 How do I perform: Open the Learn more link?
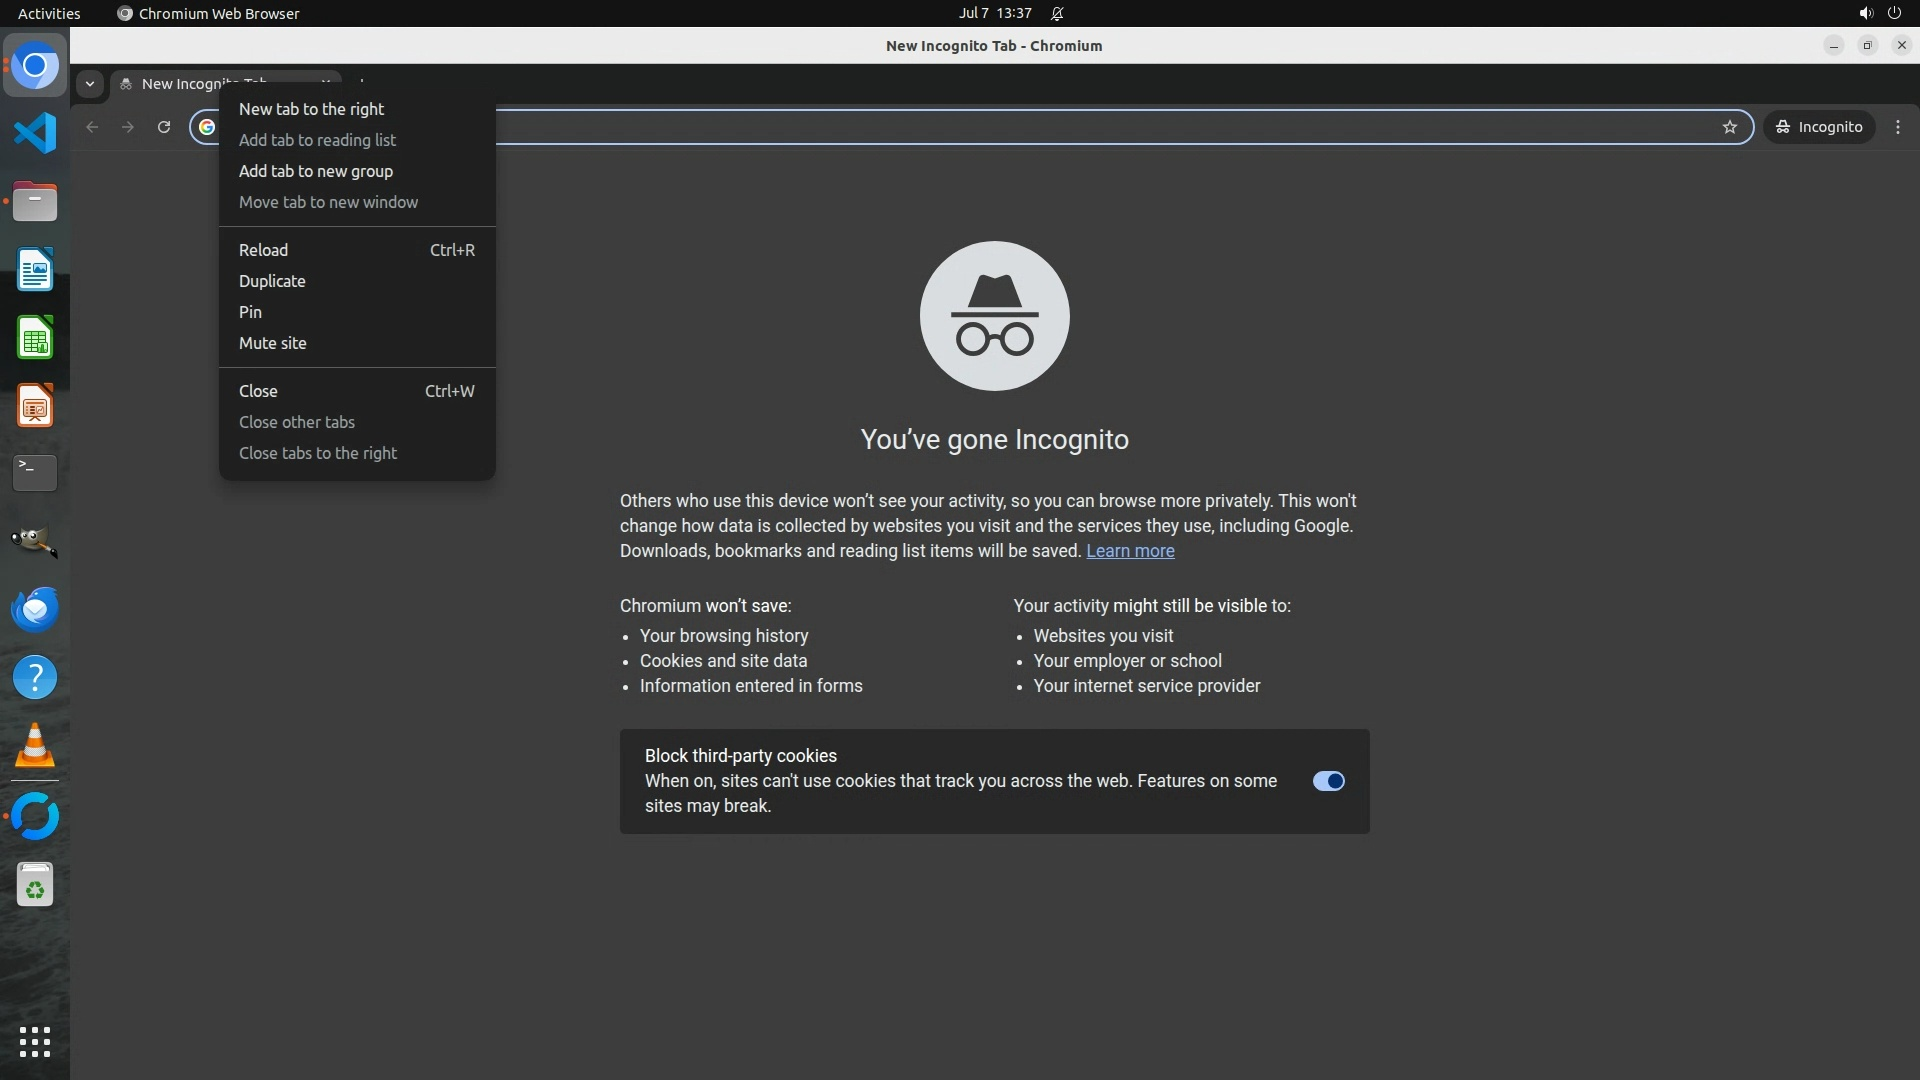1130,551
